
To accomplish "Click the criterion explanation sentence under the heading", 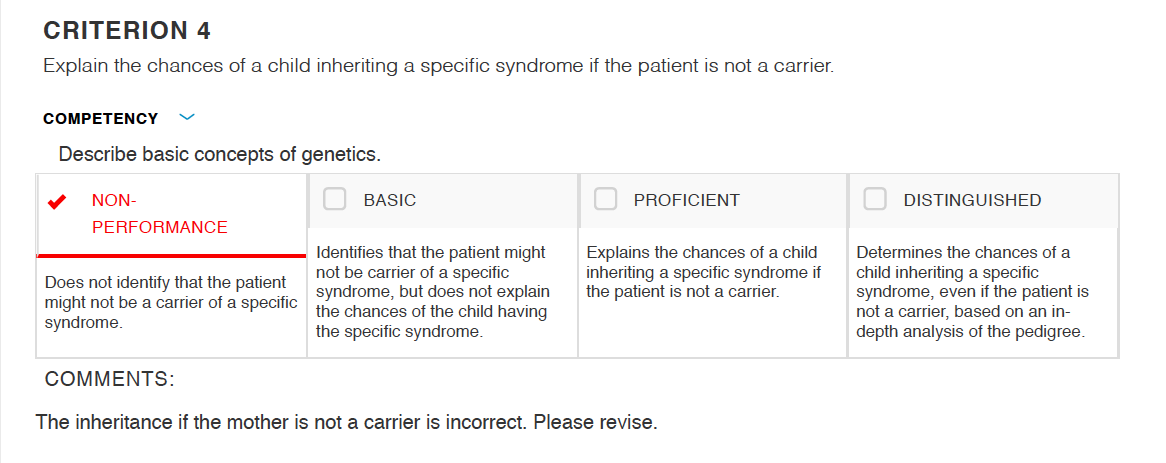I will pyautogui.click(x=439, y=65).
